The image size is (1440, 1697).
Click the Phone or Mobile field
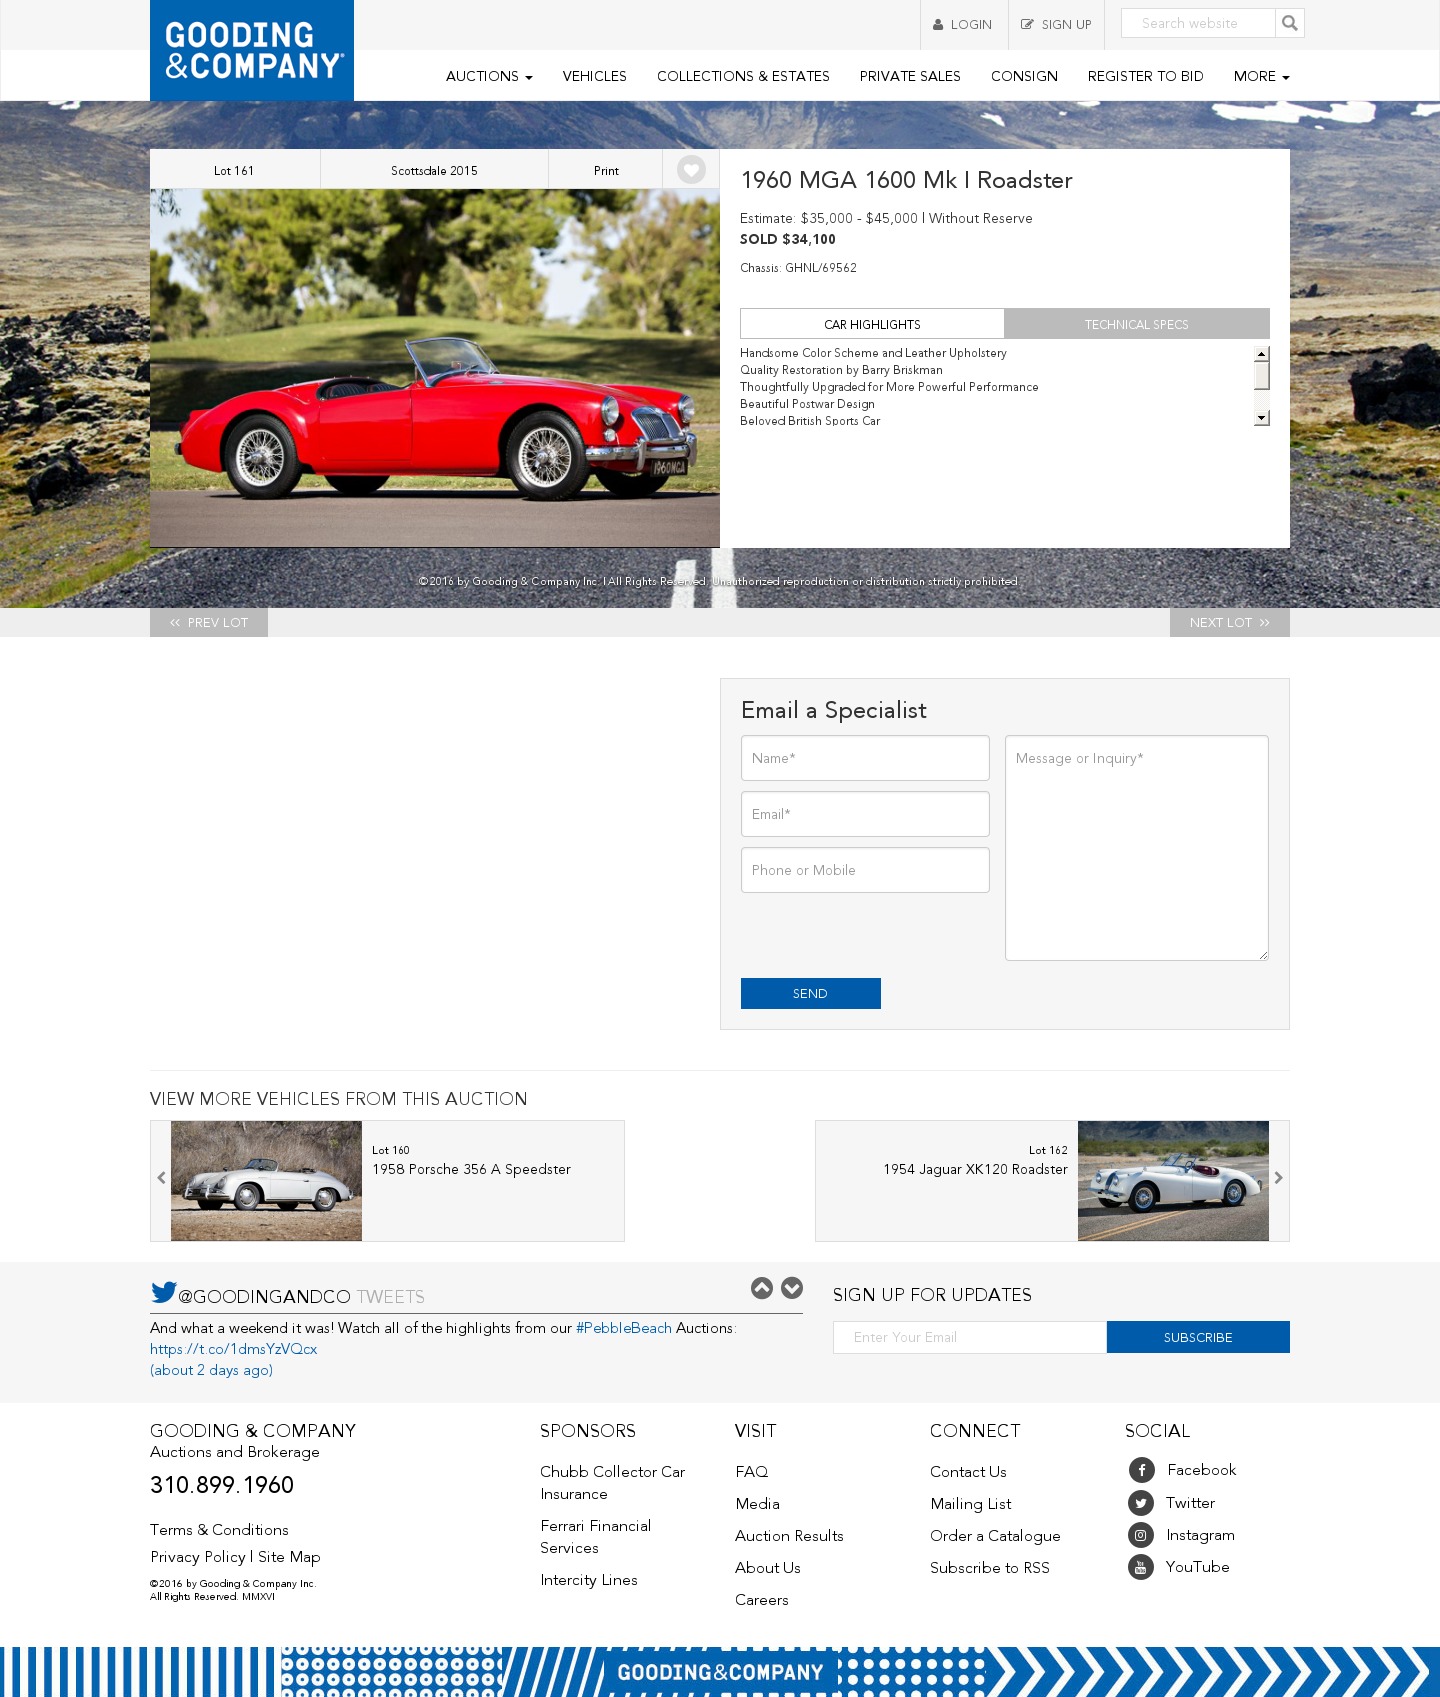865,870
